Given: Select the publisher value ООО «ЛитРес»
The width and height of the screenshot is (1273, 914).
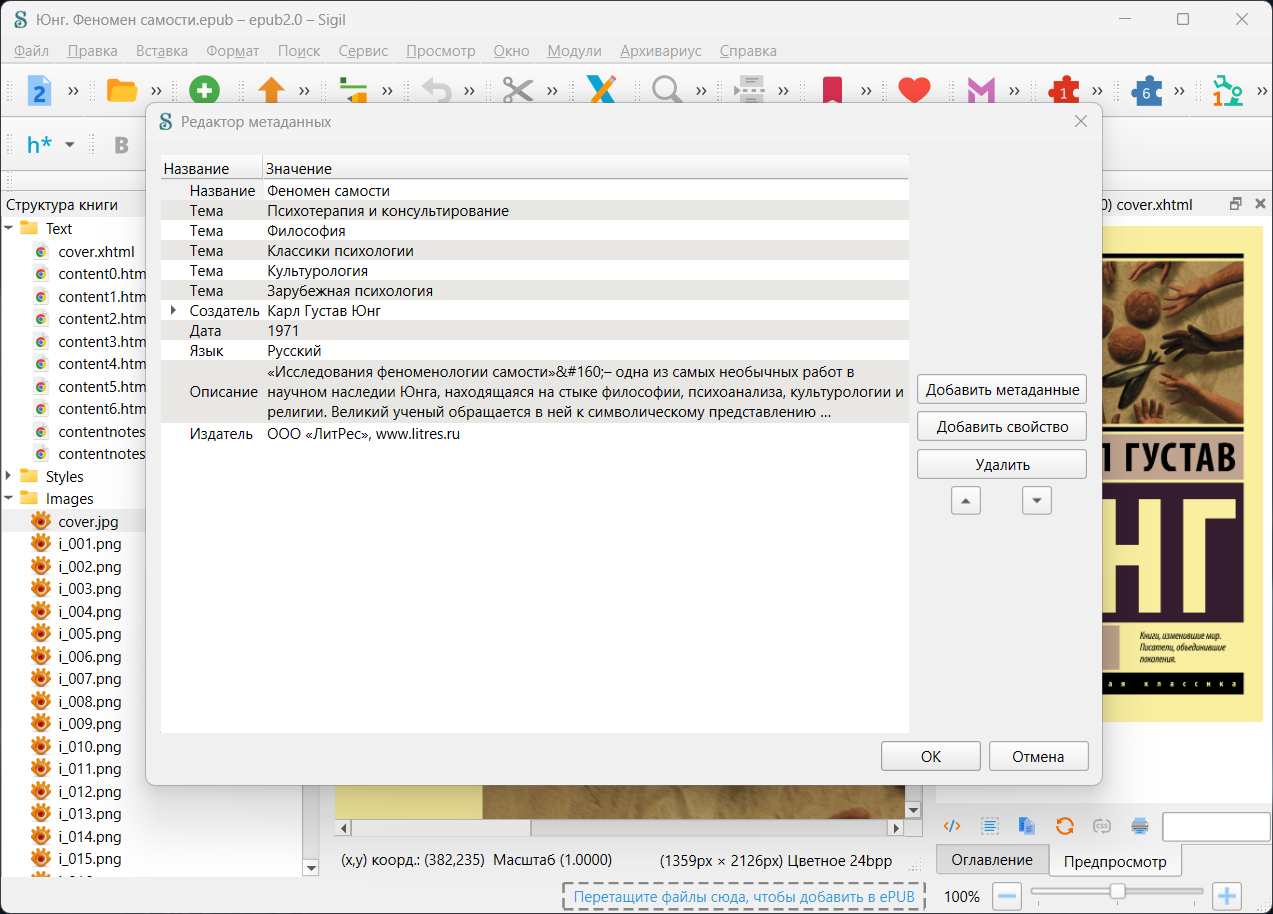Looking at the screenshot, I should click(x=363, y=434).
